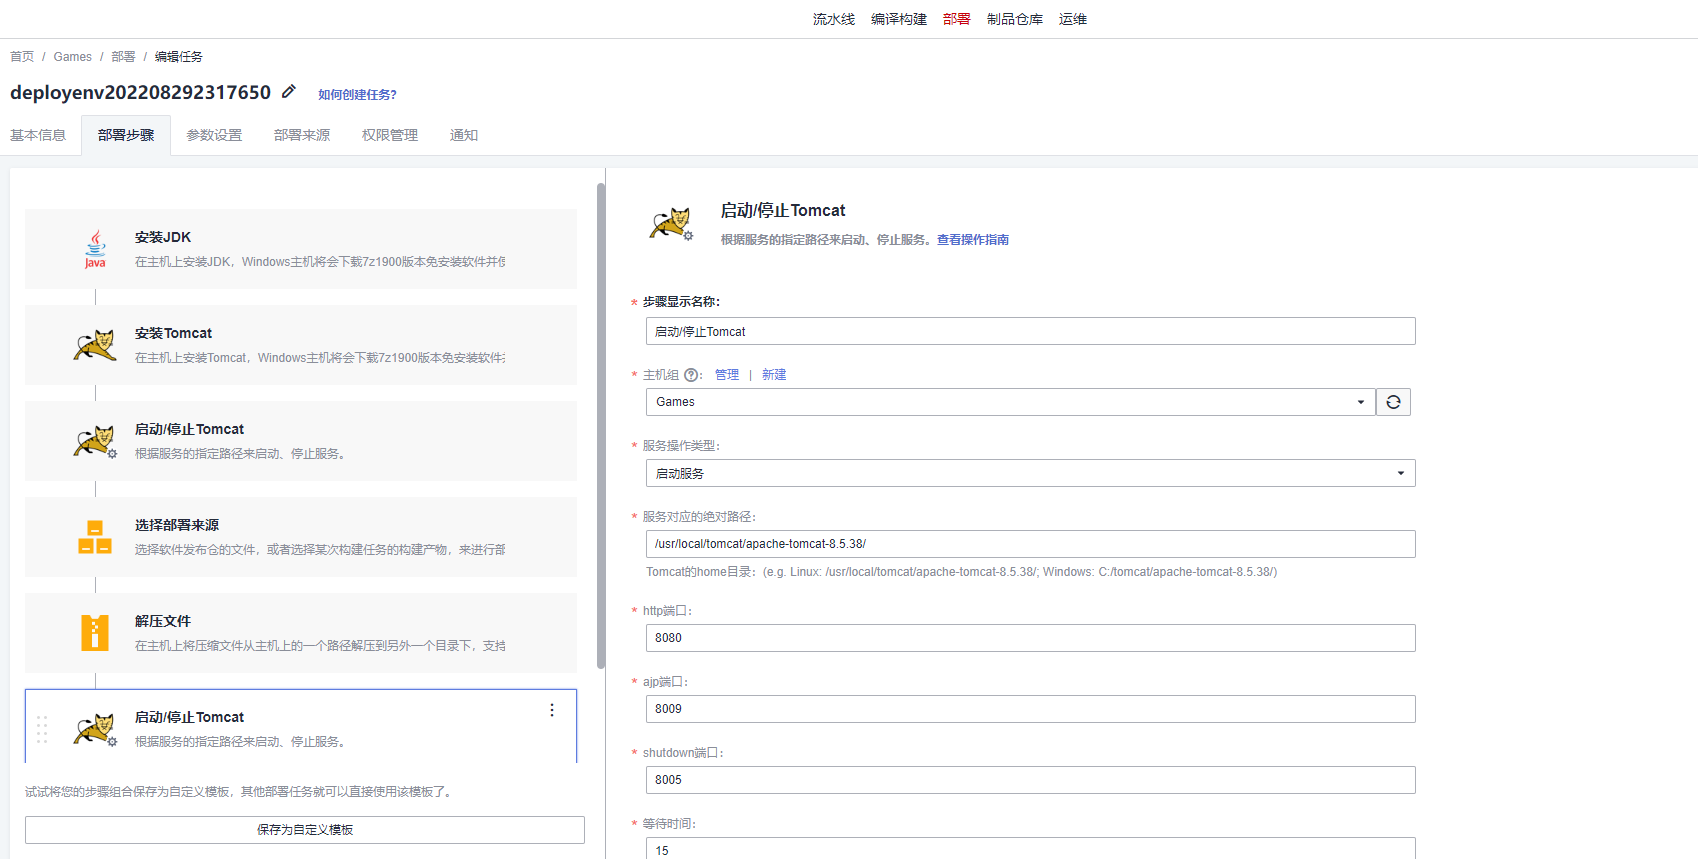Click the drag handle of selected Tomcat step
The width and height of the screenshot is (1698, 859).
[42, 729]
